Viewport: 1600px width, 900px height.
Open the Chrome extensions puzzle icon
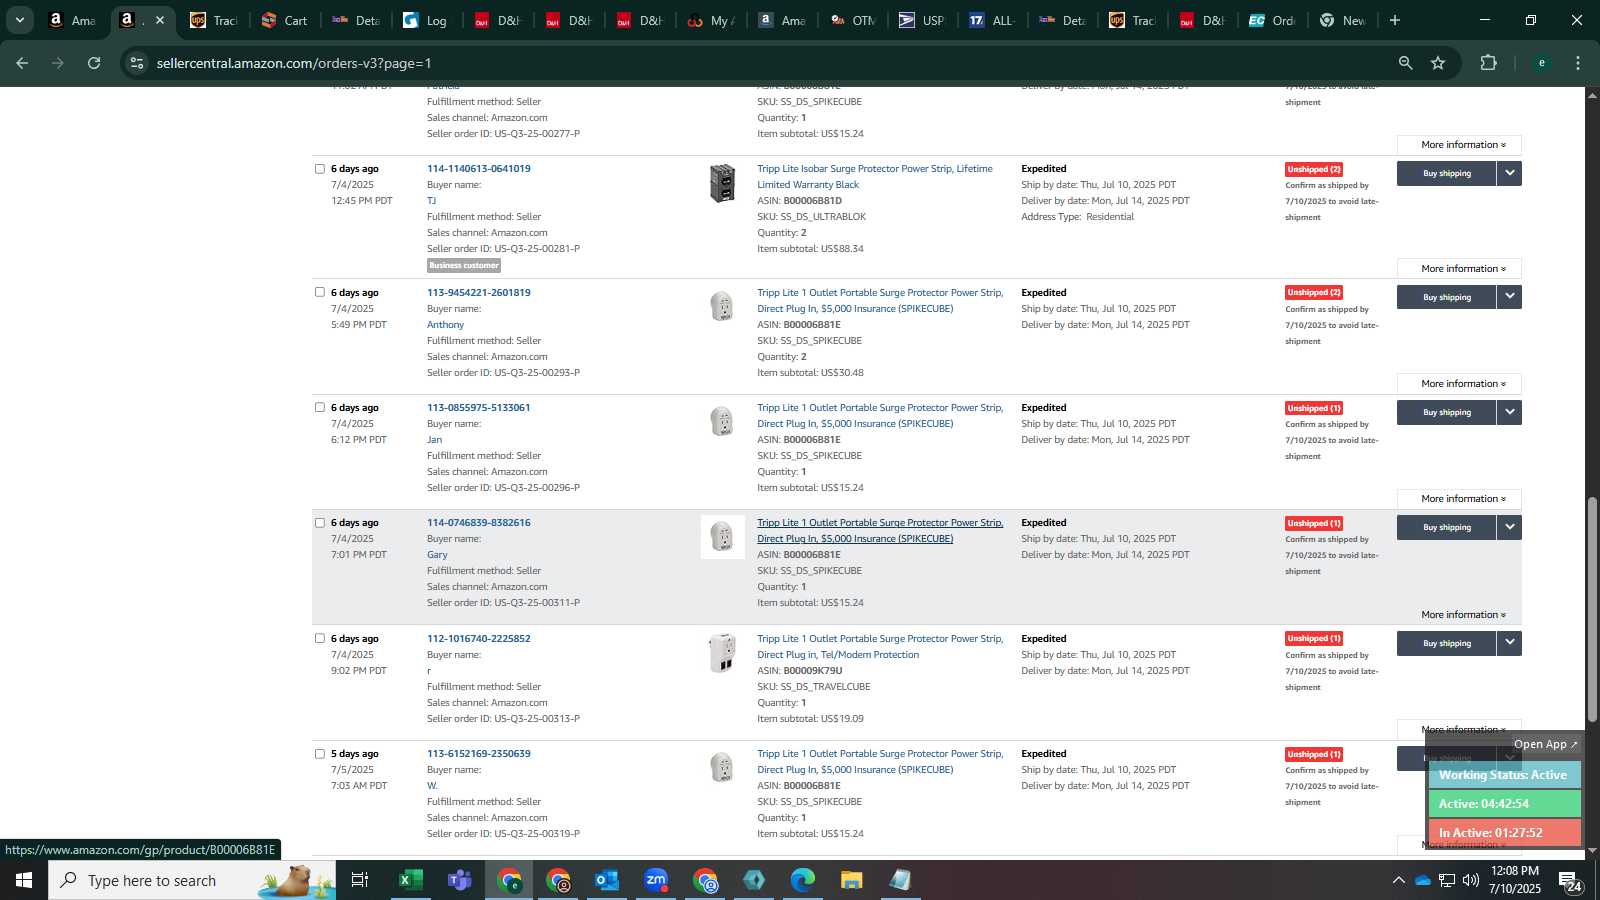point(1488,63)
